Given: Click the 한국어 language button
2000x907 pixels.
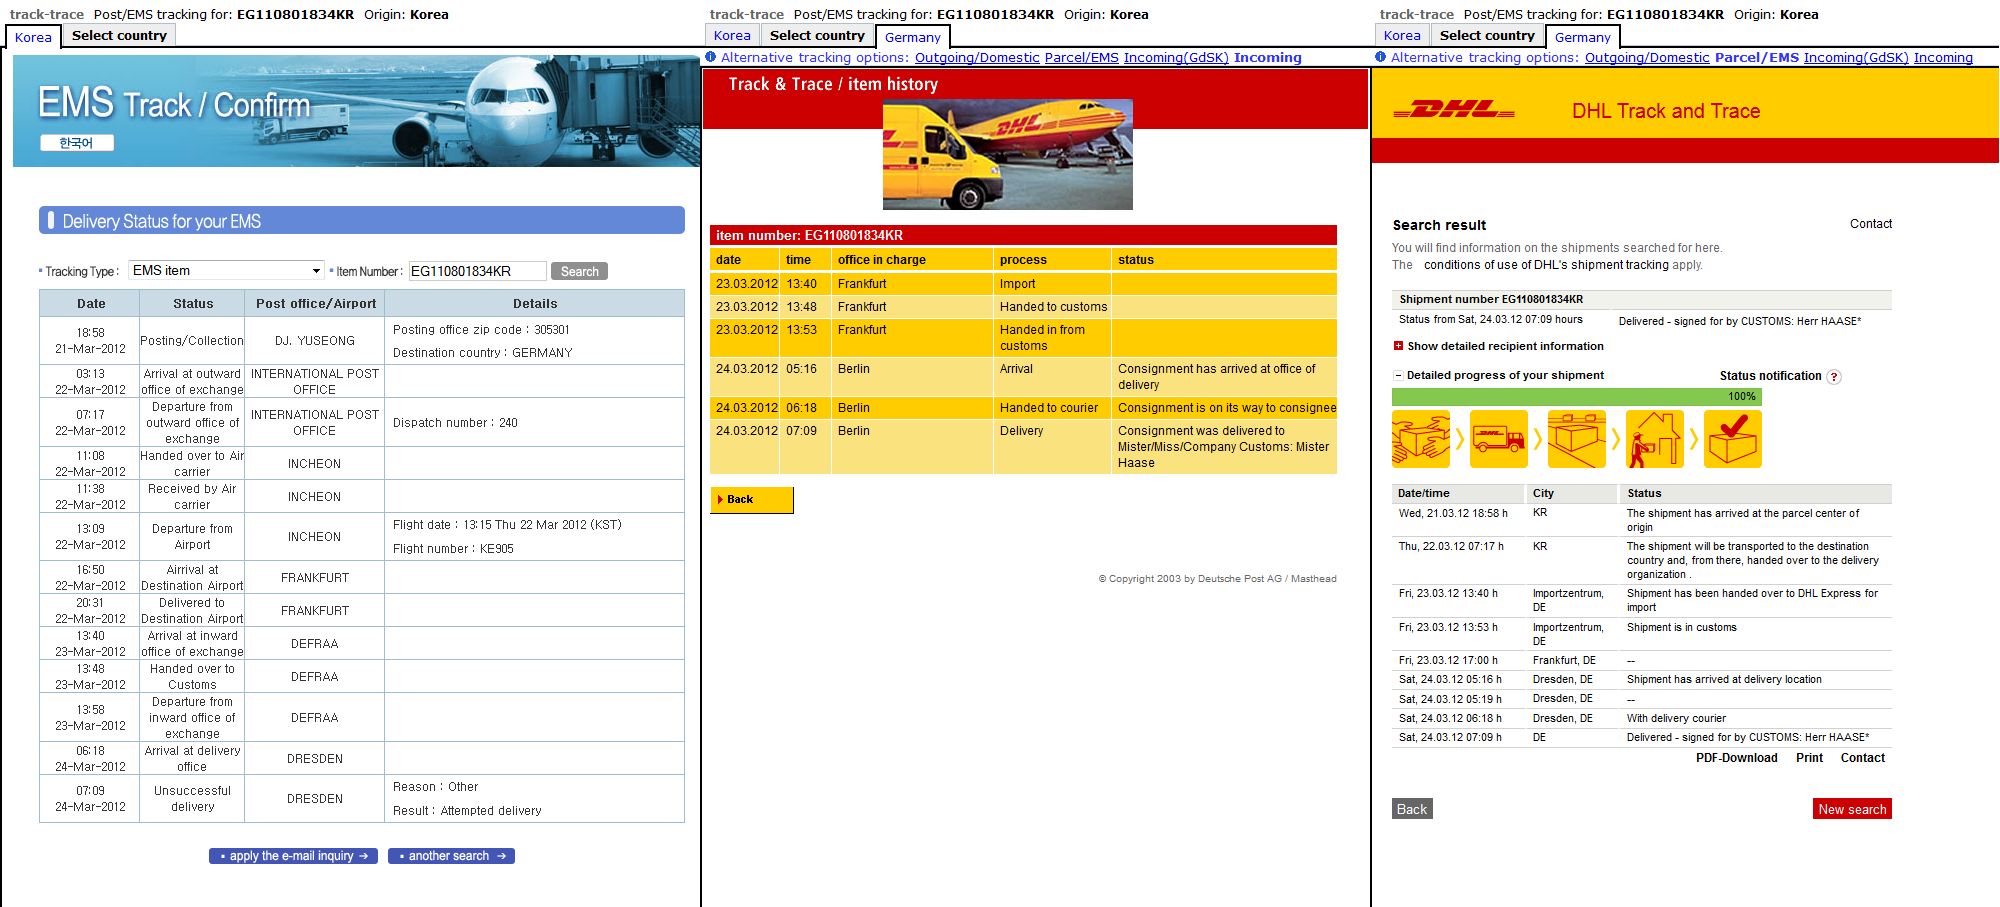Looking at the screenshot, I should pos(77,143).
